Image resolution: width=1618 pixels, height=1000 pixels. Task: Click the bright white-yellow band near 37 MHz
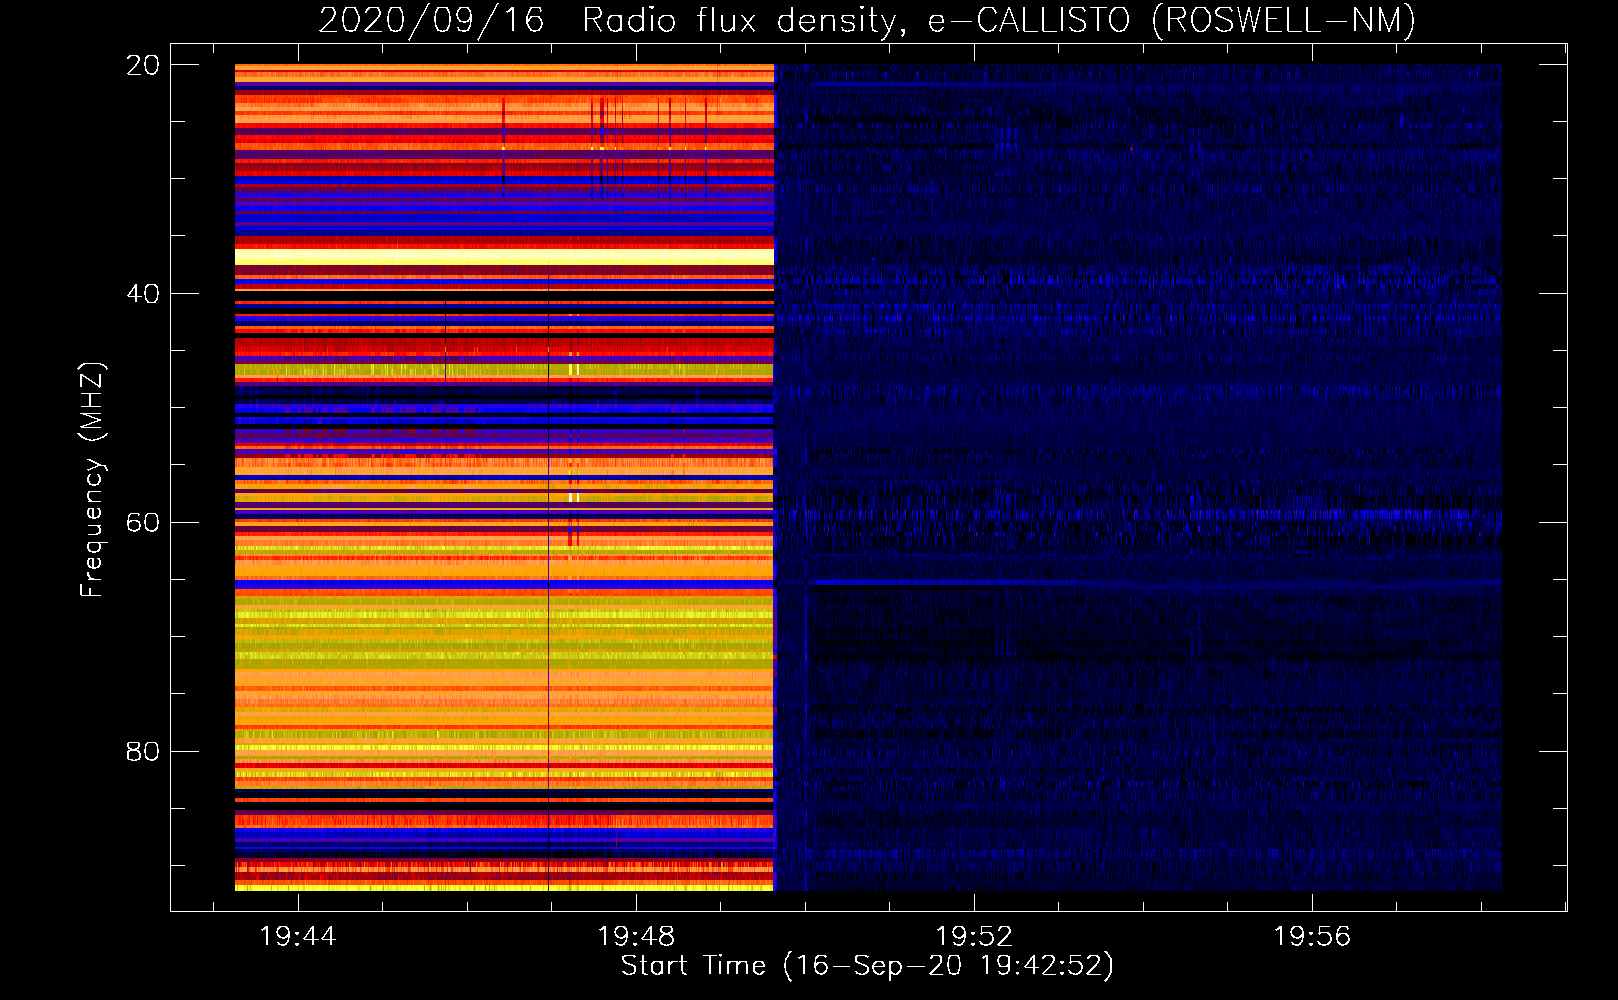point(504,257)
